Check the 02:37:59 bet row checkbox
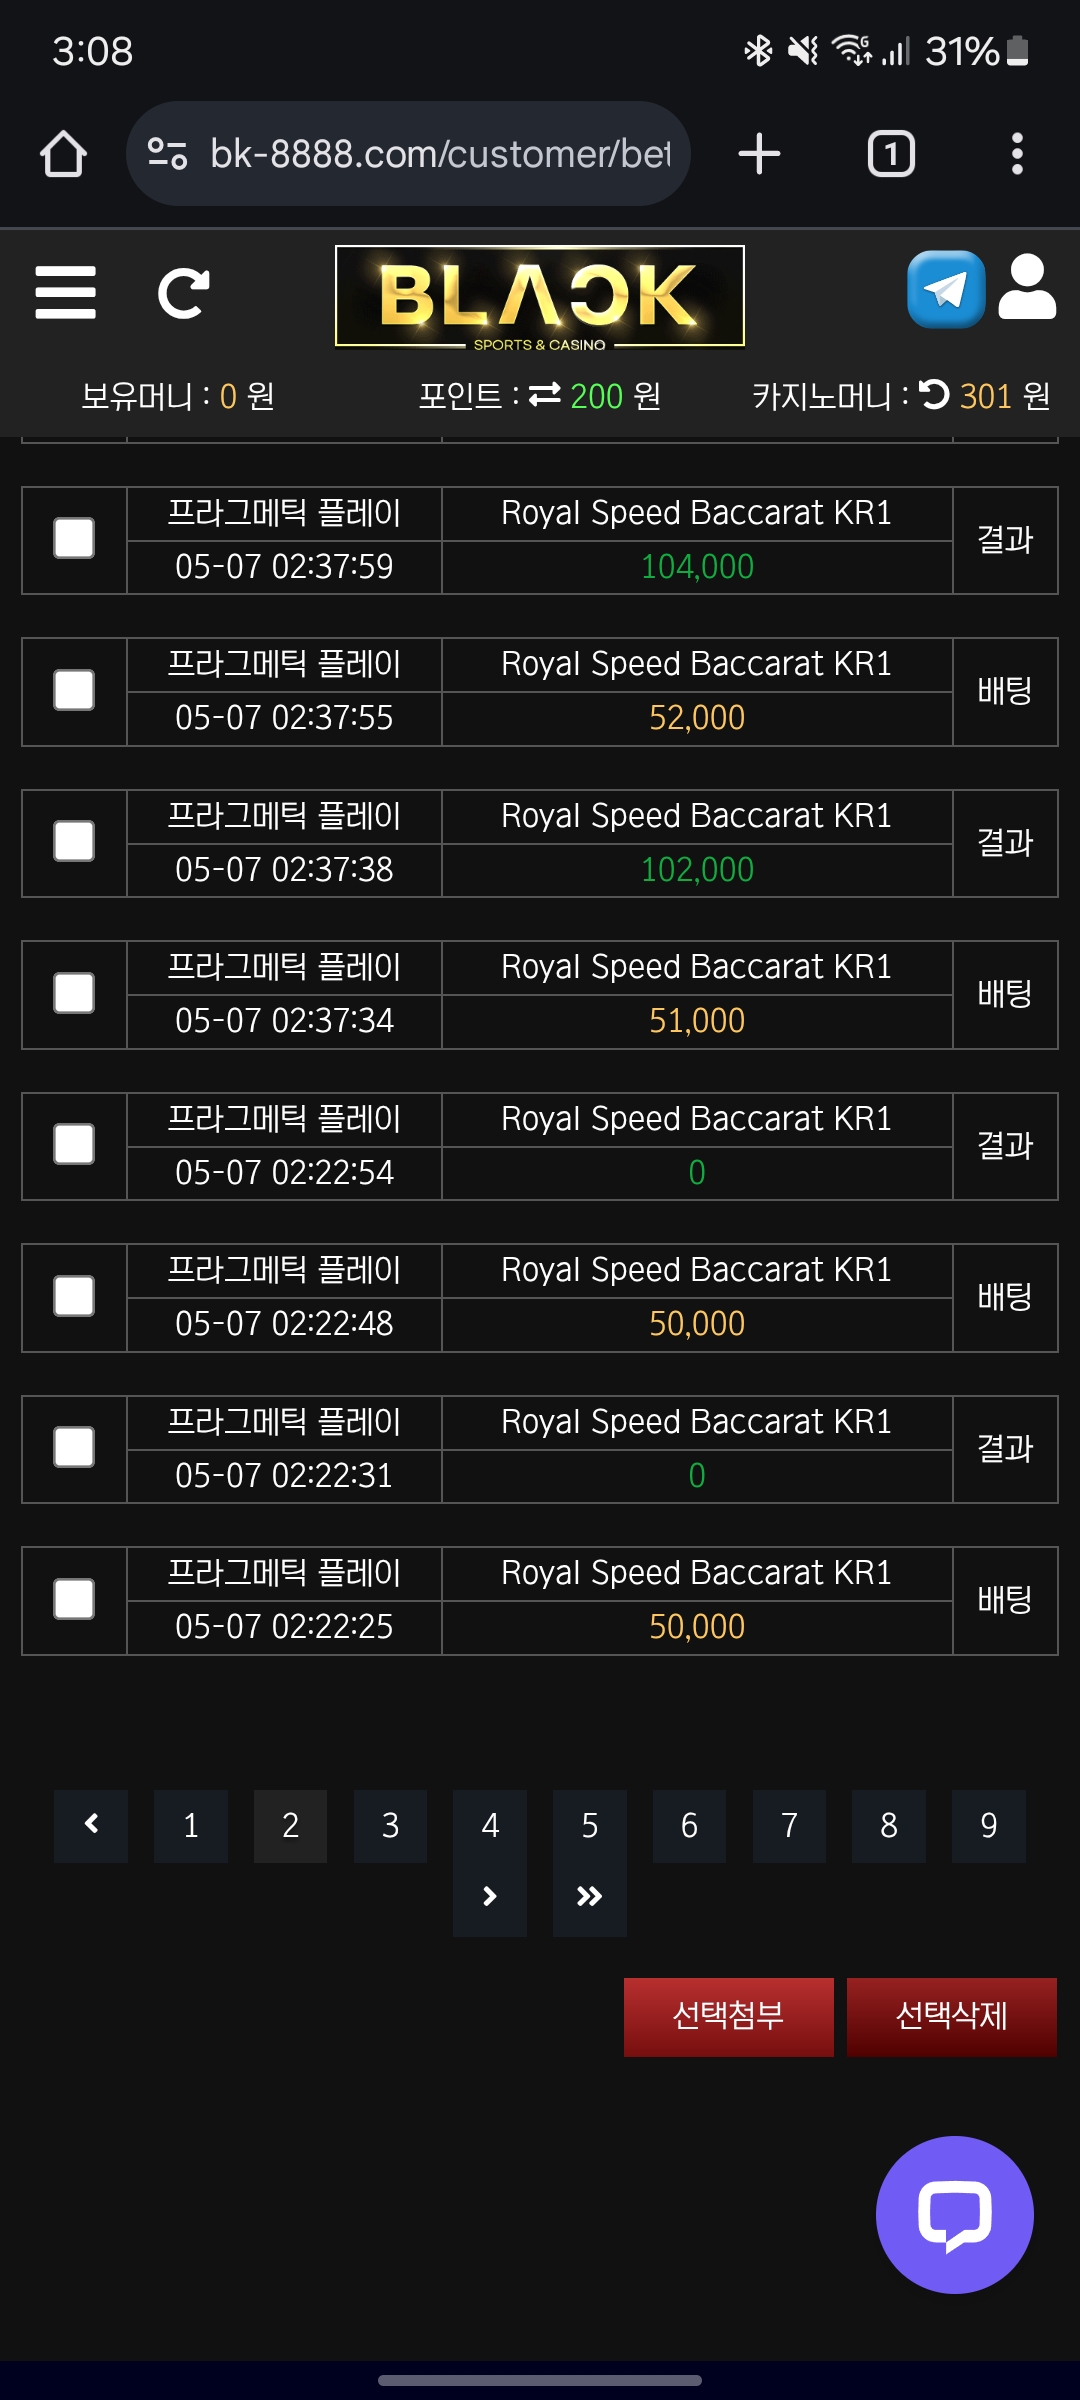The height and width of the screenshot is (2400, 1080). click(x=74, y=539)
